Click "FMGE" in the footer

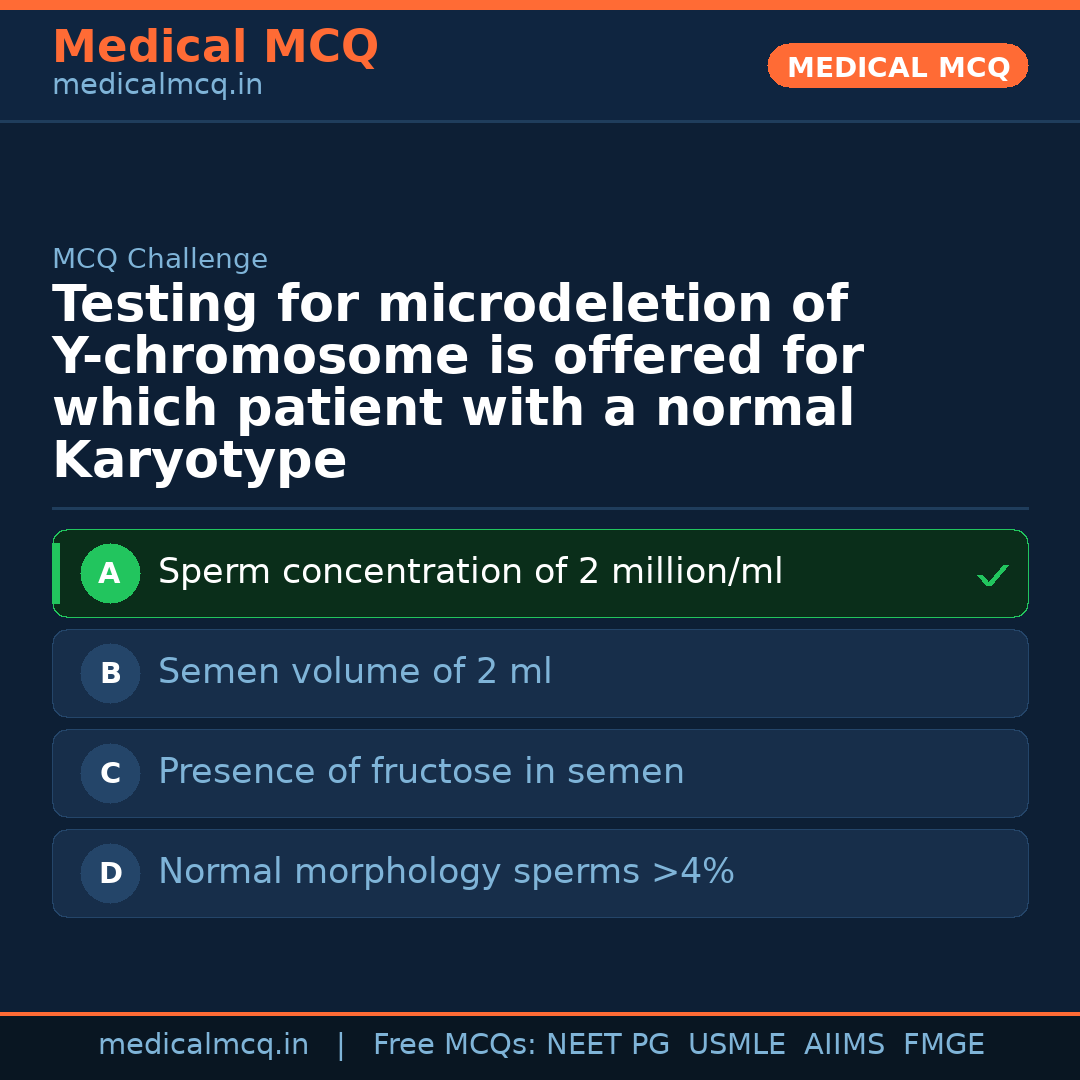pos(943,1045)
